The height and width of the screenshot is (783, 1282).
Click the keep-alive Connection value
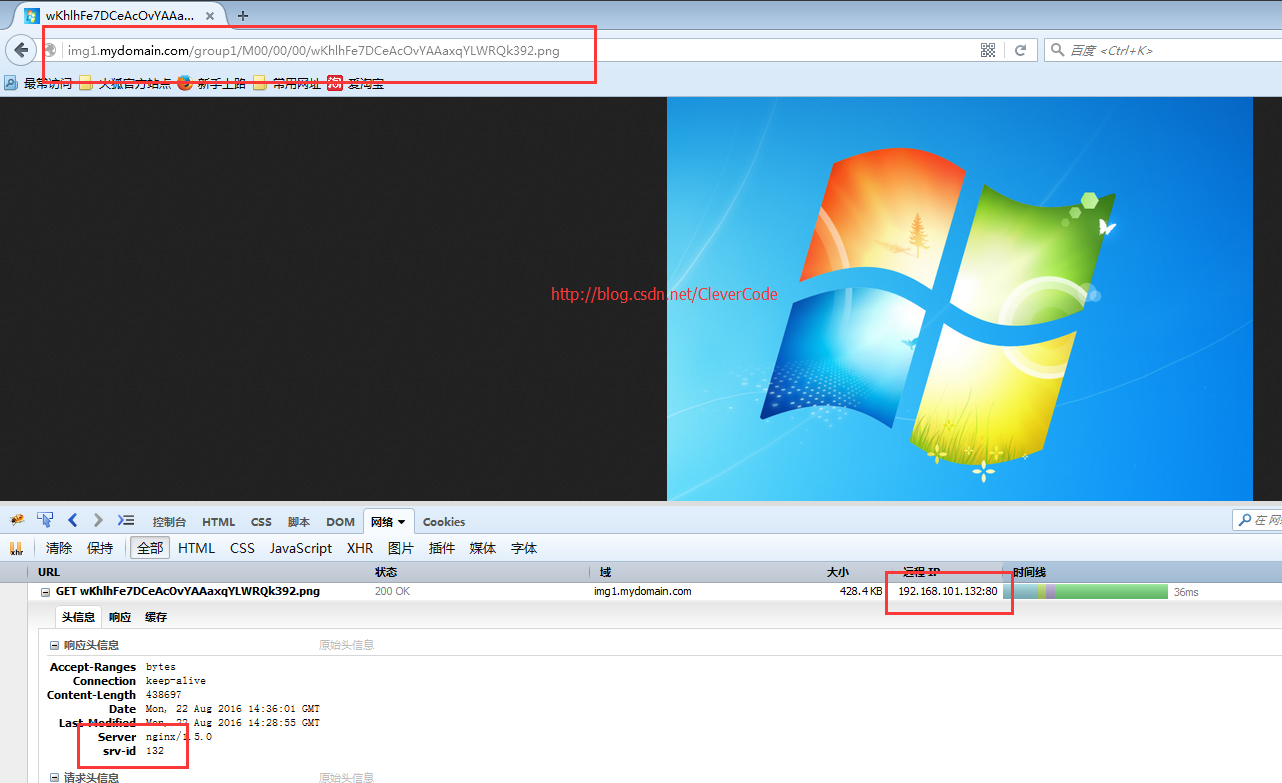175,681
